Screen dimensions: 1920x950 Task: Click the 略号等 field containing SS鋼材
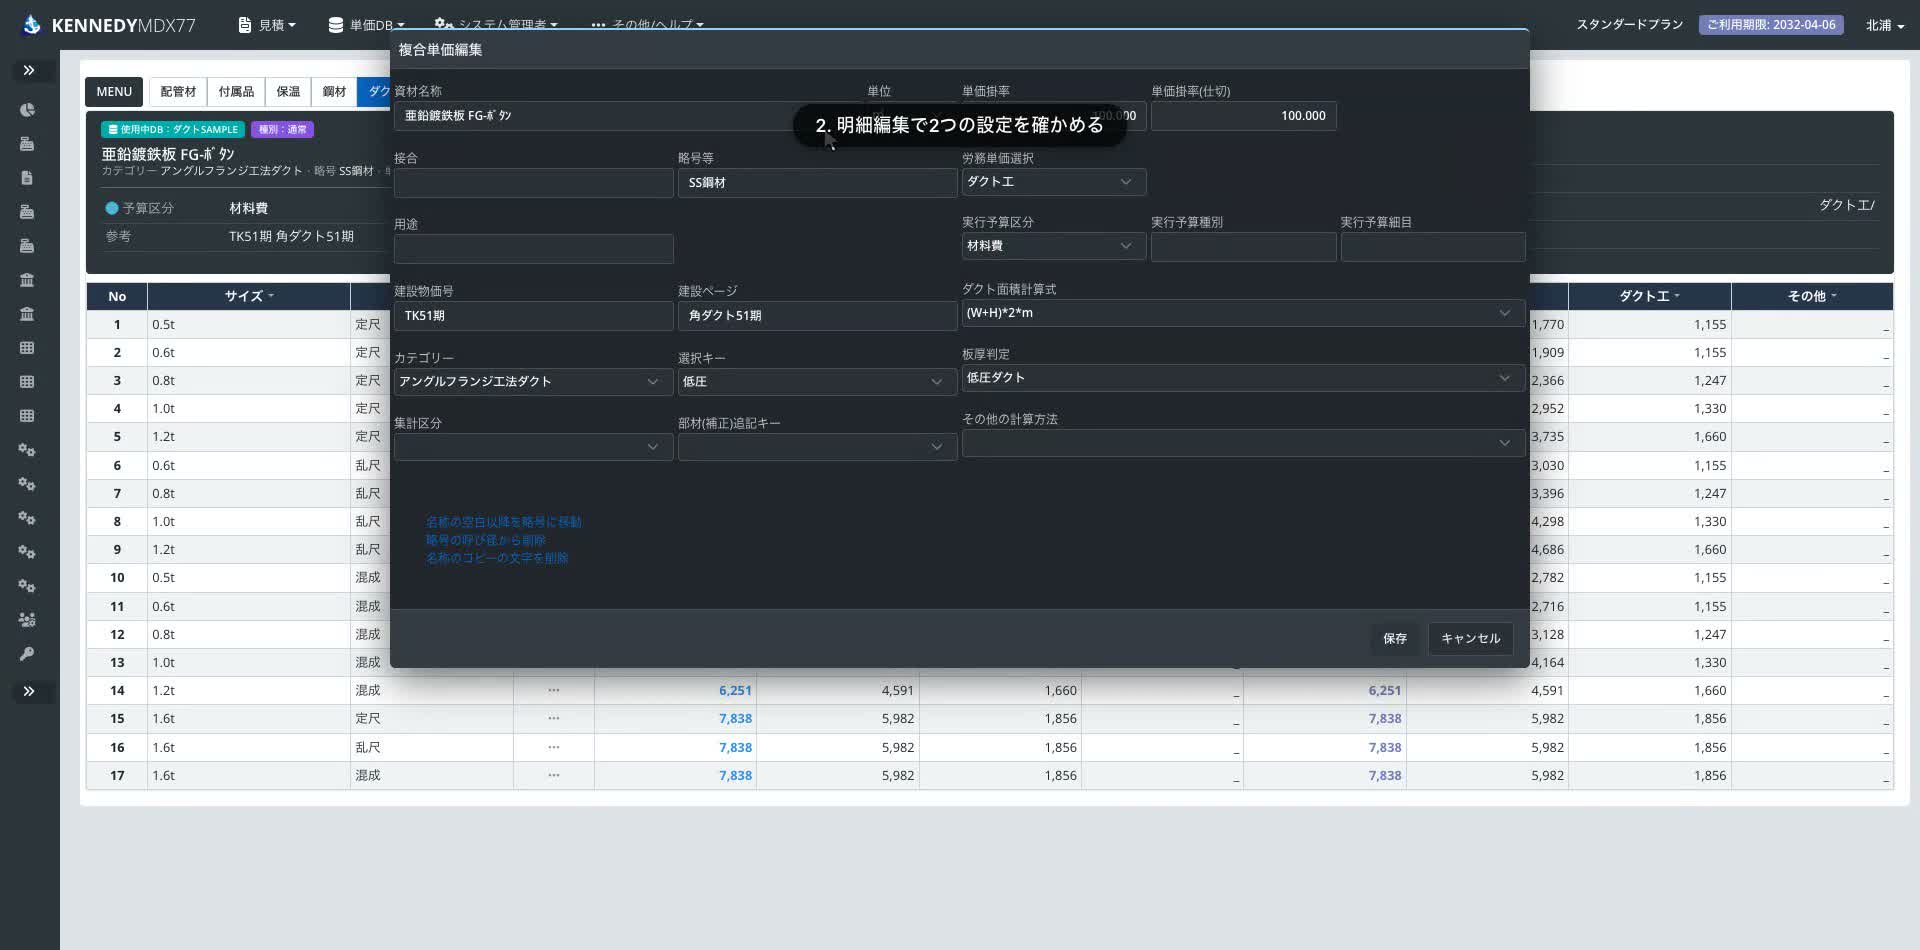click(817, 183)
